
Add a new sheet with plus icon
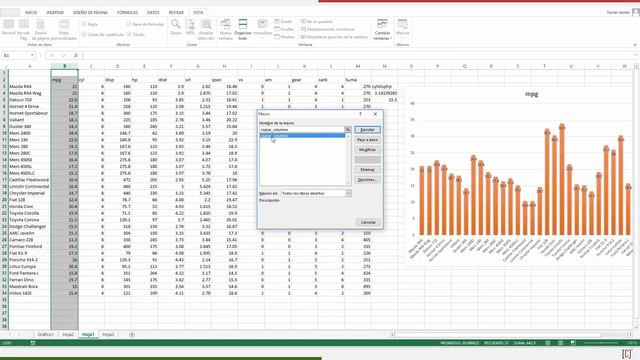[x=132, y=335]
